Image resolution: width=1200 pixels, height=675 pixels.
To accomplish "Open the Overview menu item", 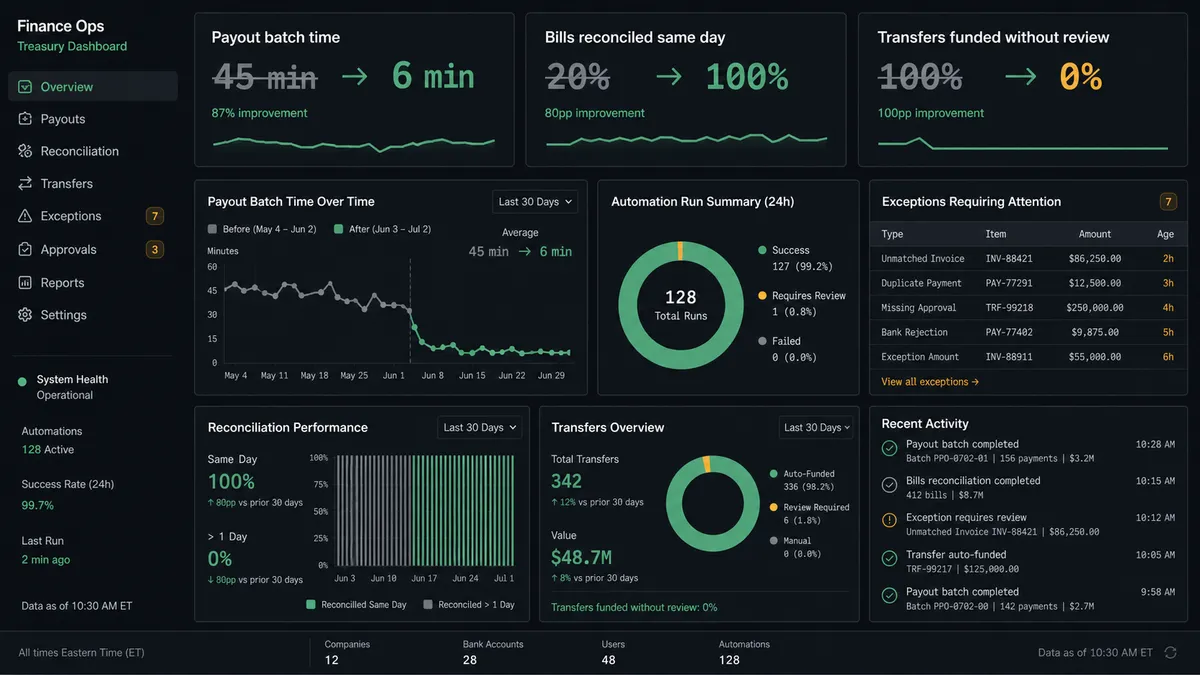I will [x=93, y=87].
